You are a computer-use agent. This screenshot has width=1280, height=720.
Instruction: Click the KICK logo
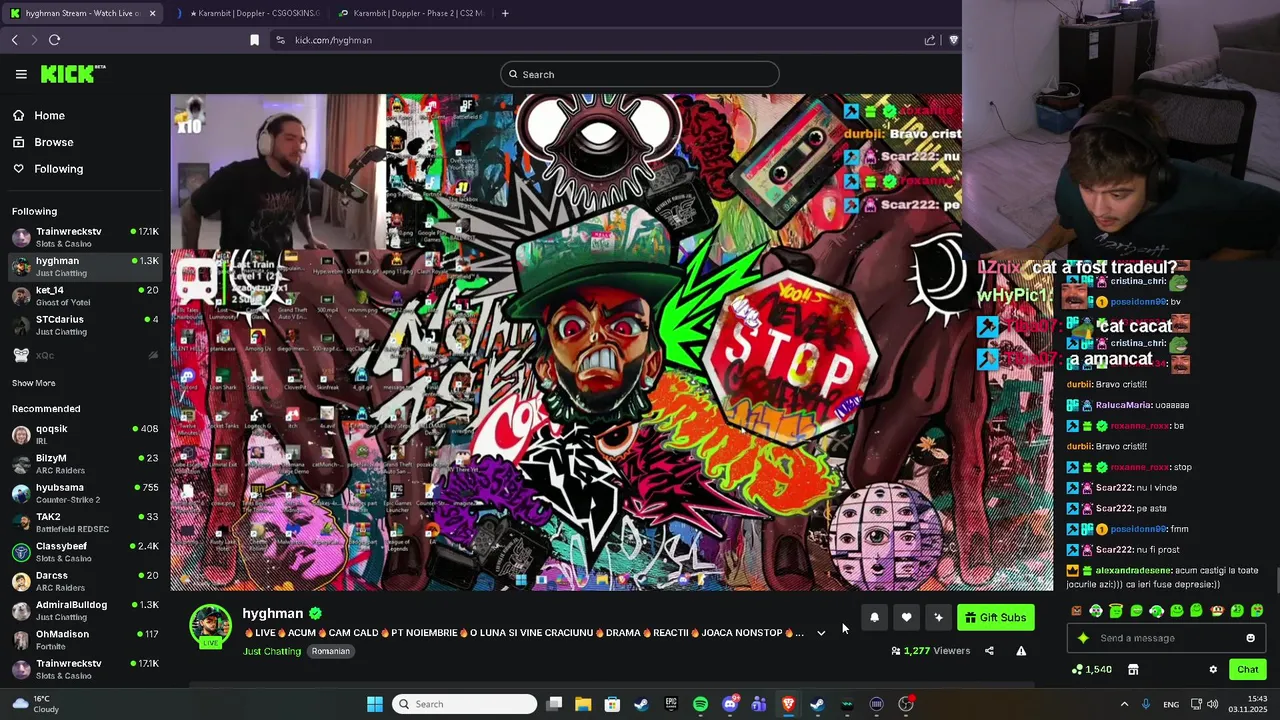[x=72, y=74]
